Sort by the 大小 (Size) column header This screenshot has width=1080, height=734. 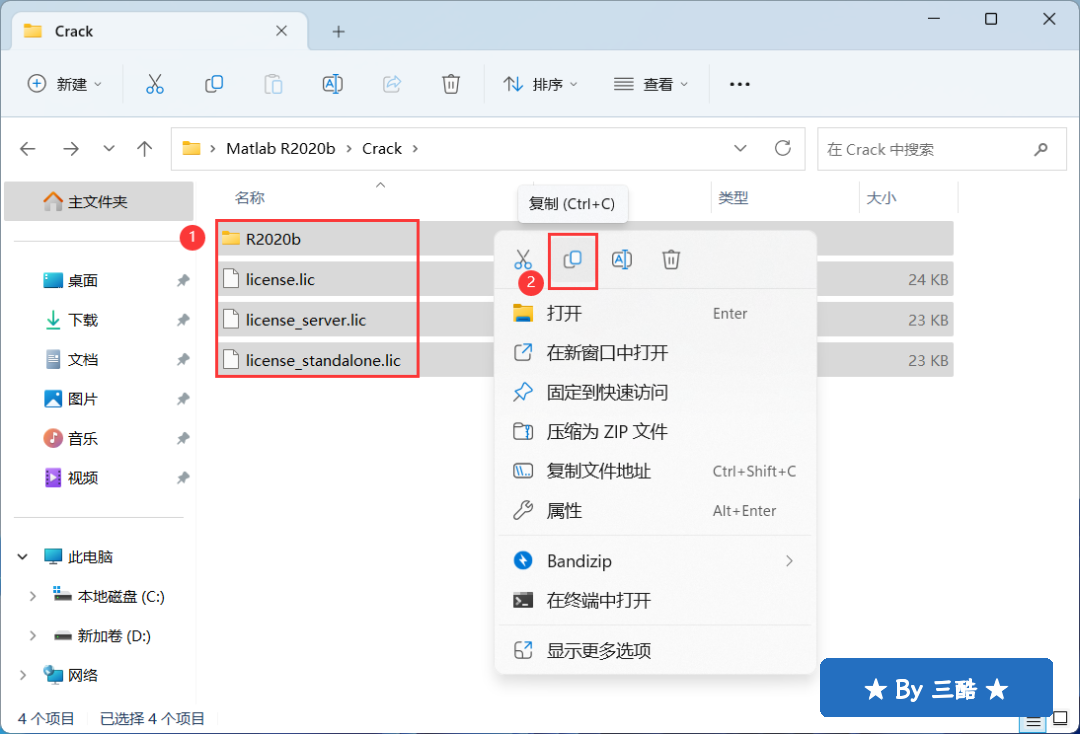(x=881, y=198)
